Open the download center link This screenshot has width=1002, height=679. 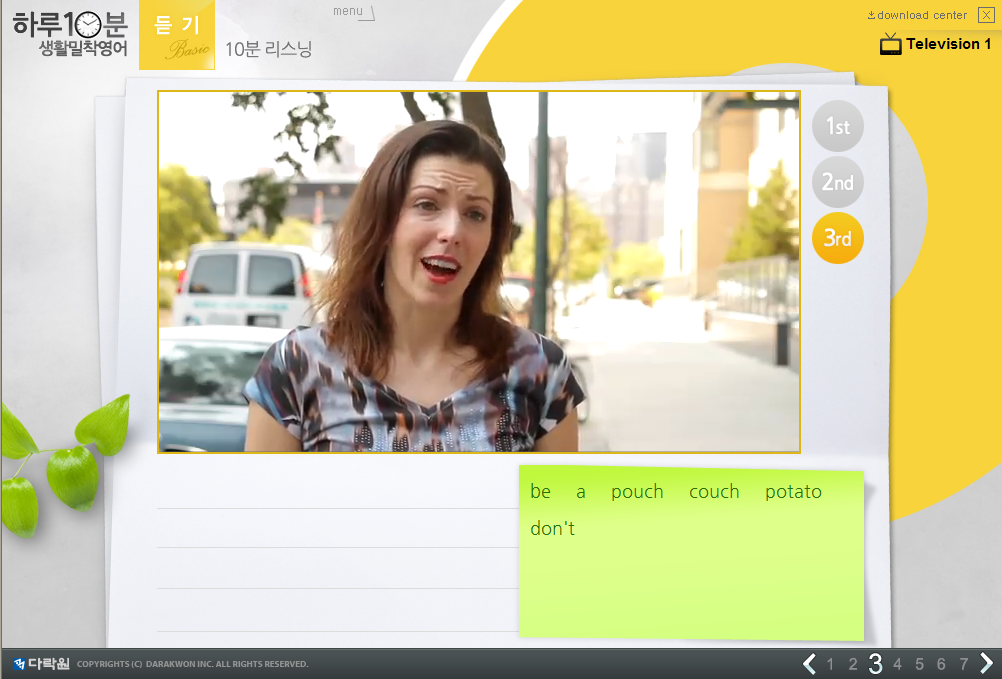click(x=917, y=15)
